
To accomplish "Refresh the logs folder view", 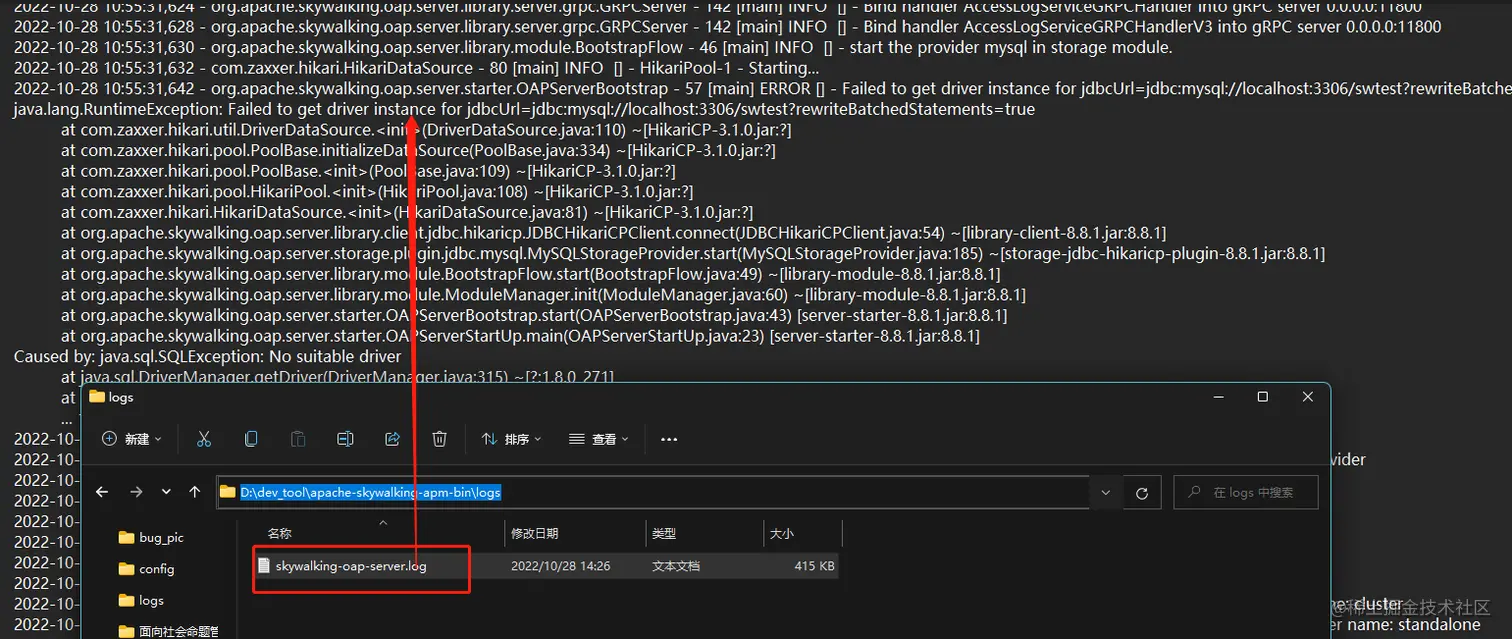I will [1142, 492].
